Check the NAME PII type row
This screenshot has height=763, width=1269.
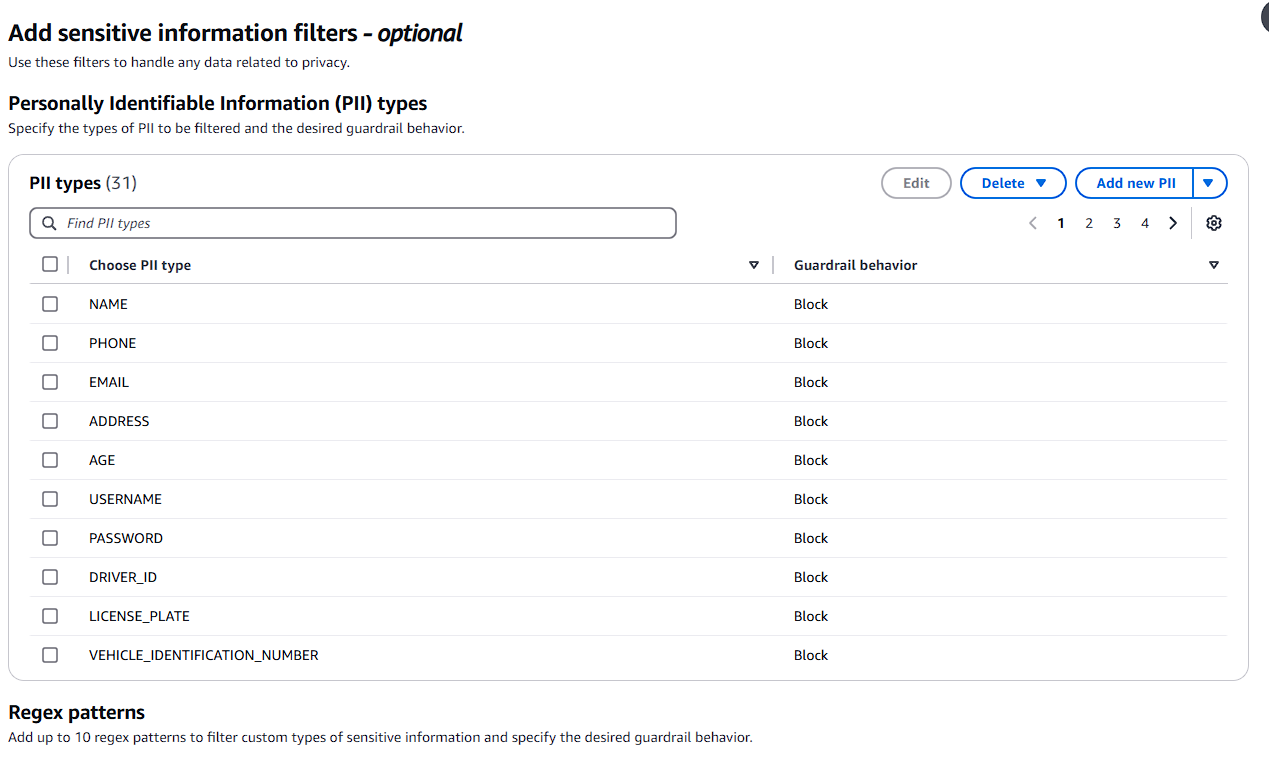[50, 304]
